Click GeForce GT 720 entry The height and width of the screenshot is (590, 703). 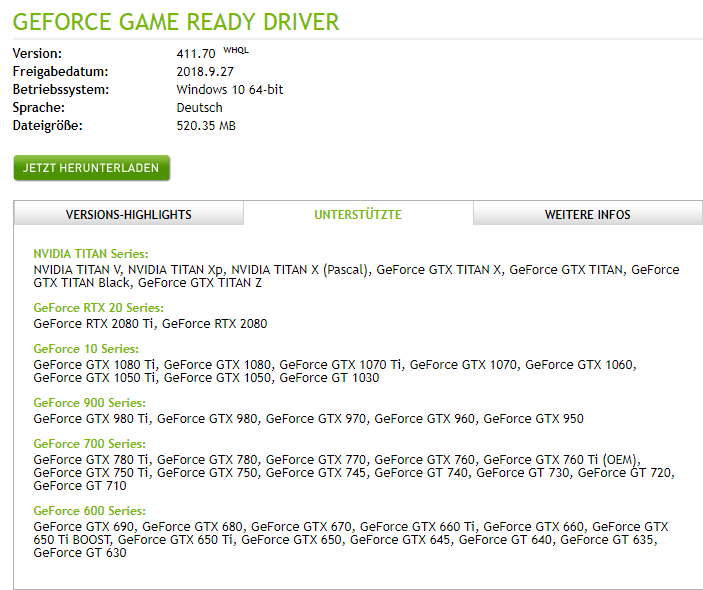tap(624, 473)
